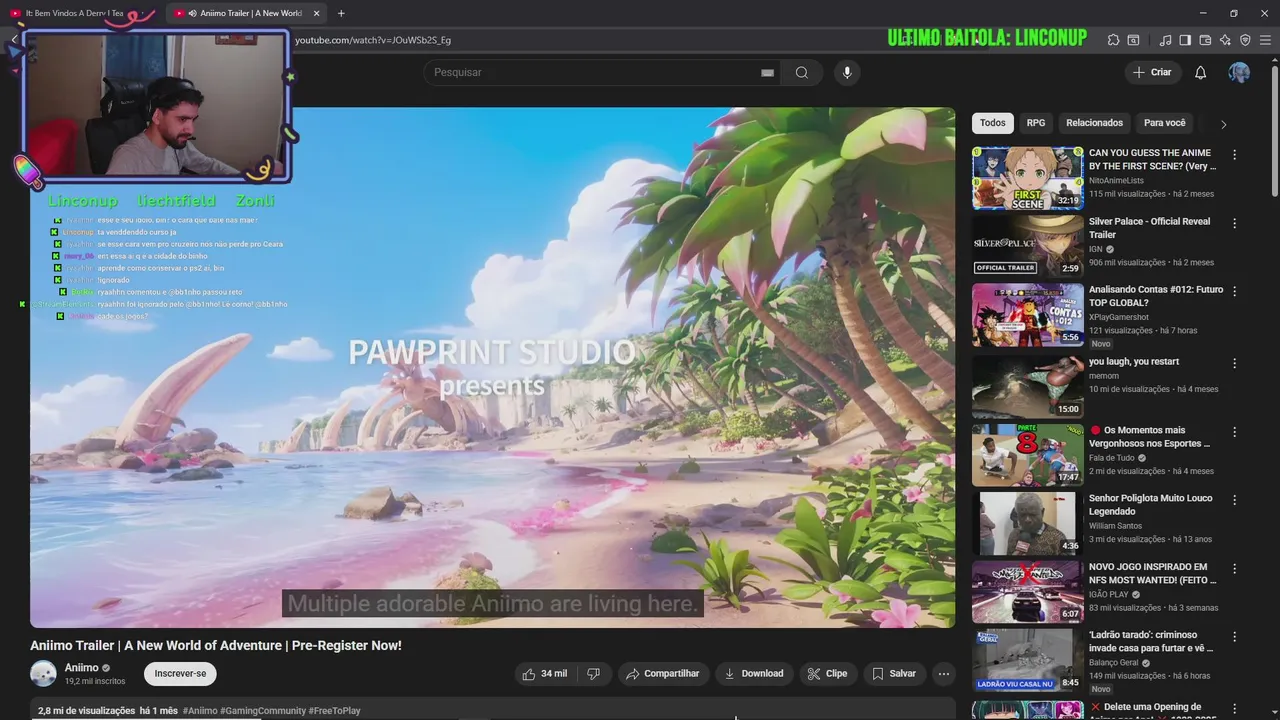The width and height of the screenshot is (1280, 720).
Task: Open the tab search icon in toolbar
Action: tap(1133, 40)
